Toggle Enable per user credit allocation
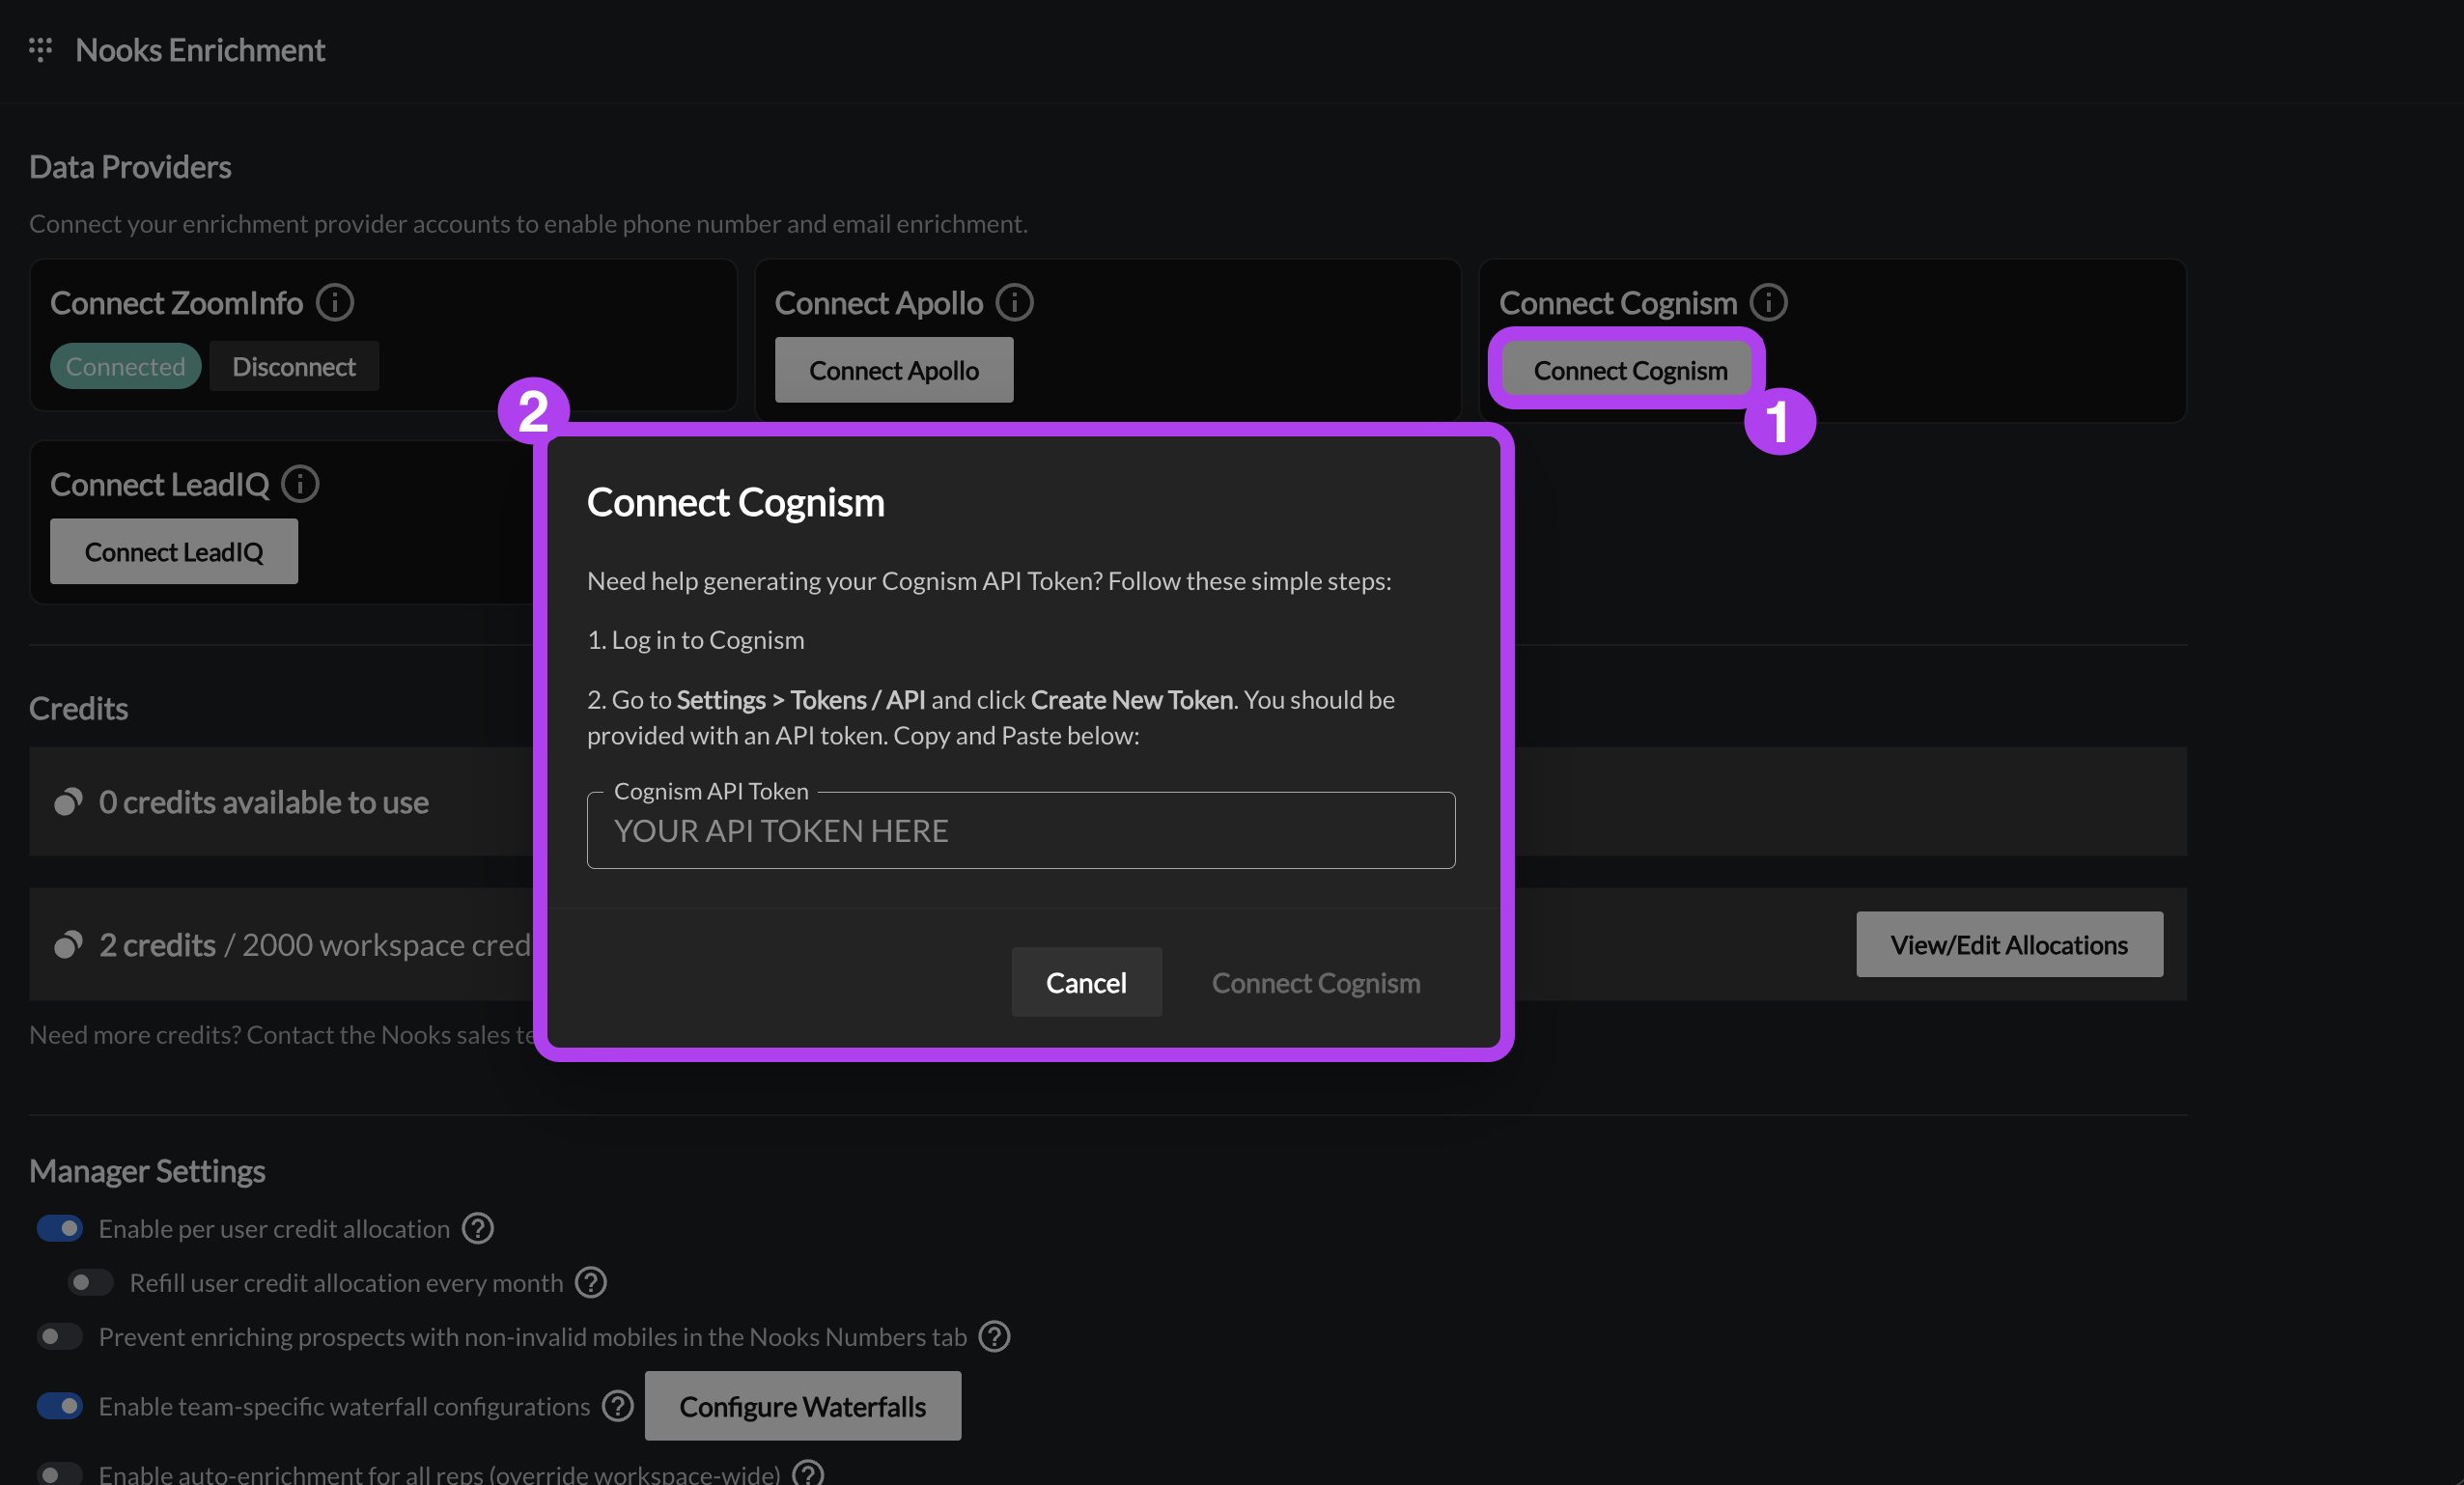Screen dimensions: 2464x1485 [60, 1228]
